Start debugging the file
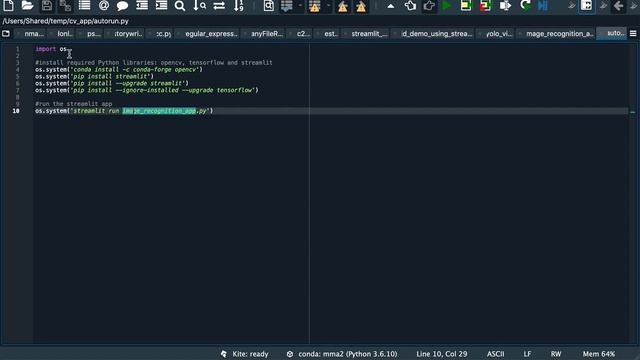The image size is (640, 360). 543,6
